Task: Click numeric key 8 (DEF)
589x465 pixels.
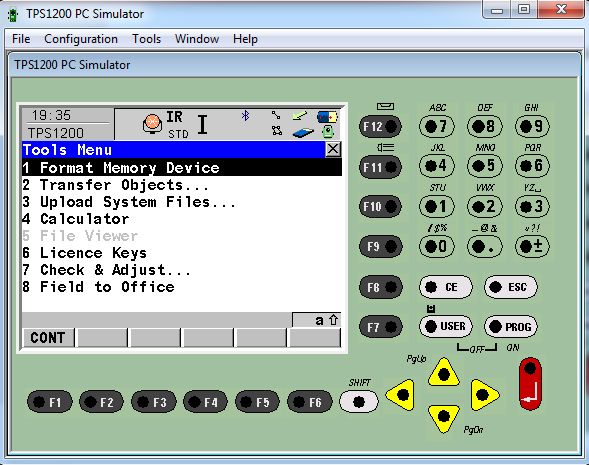Action: click(484, 126)
